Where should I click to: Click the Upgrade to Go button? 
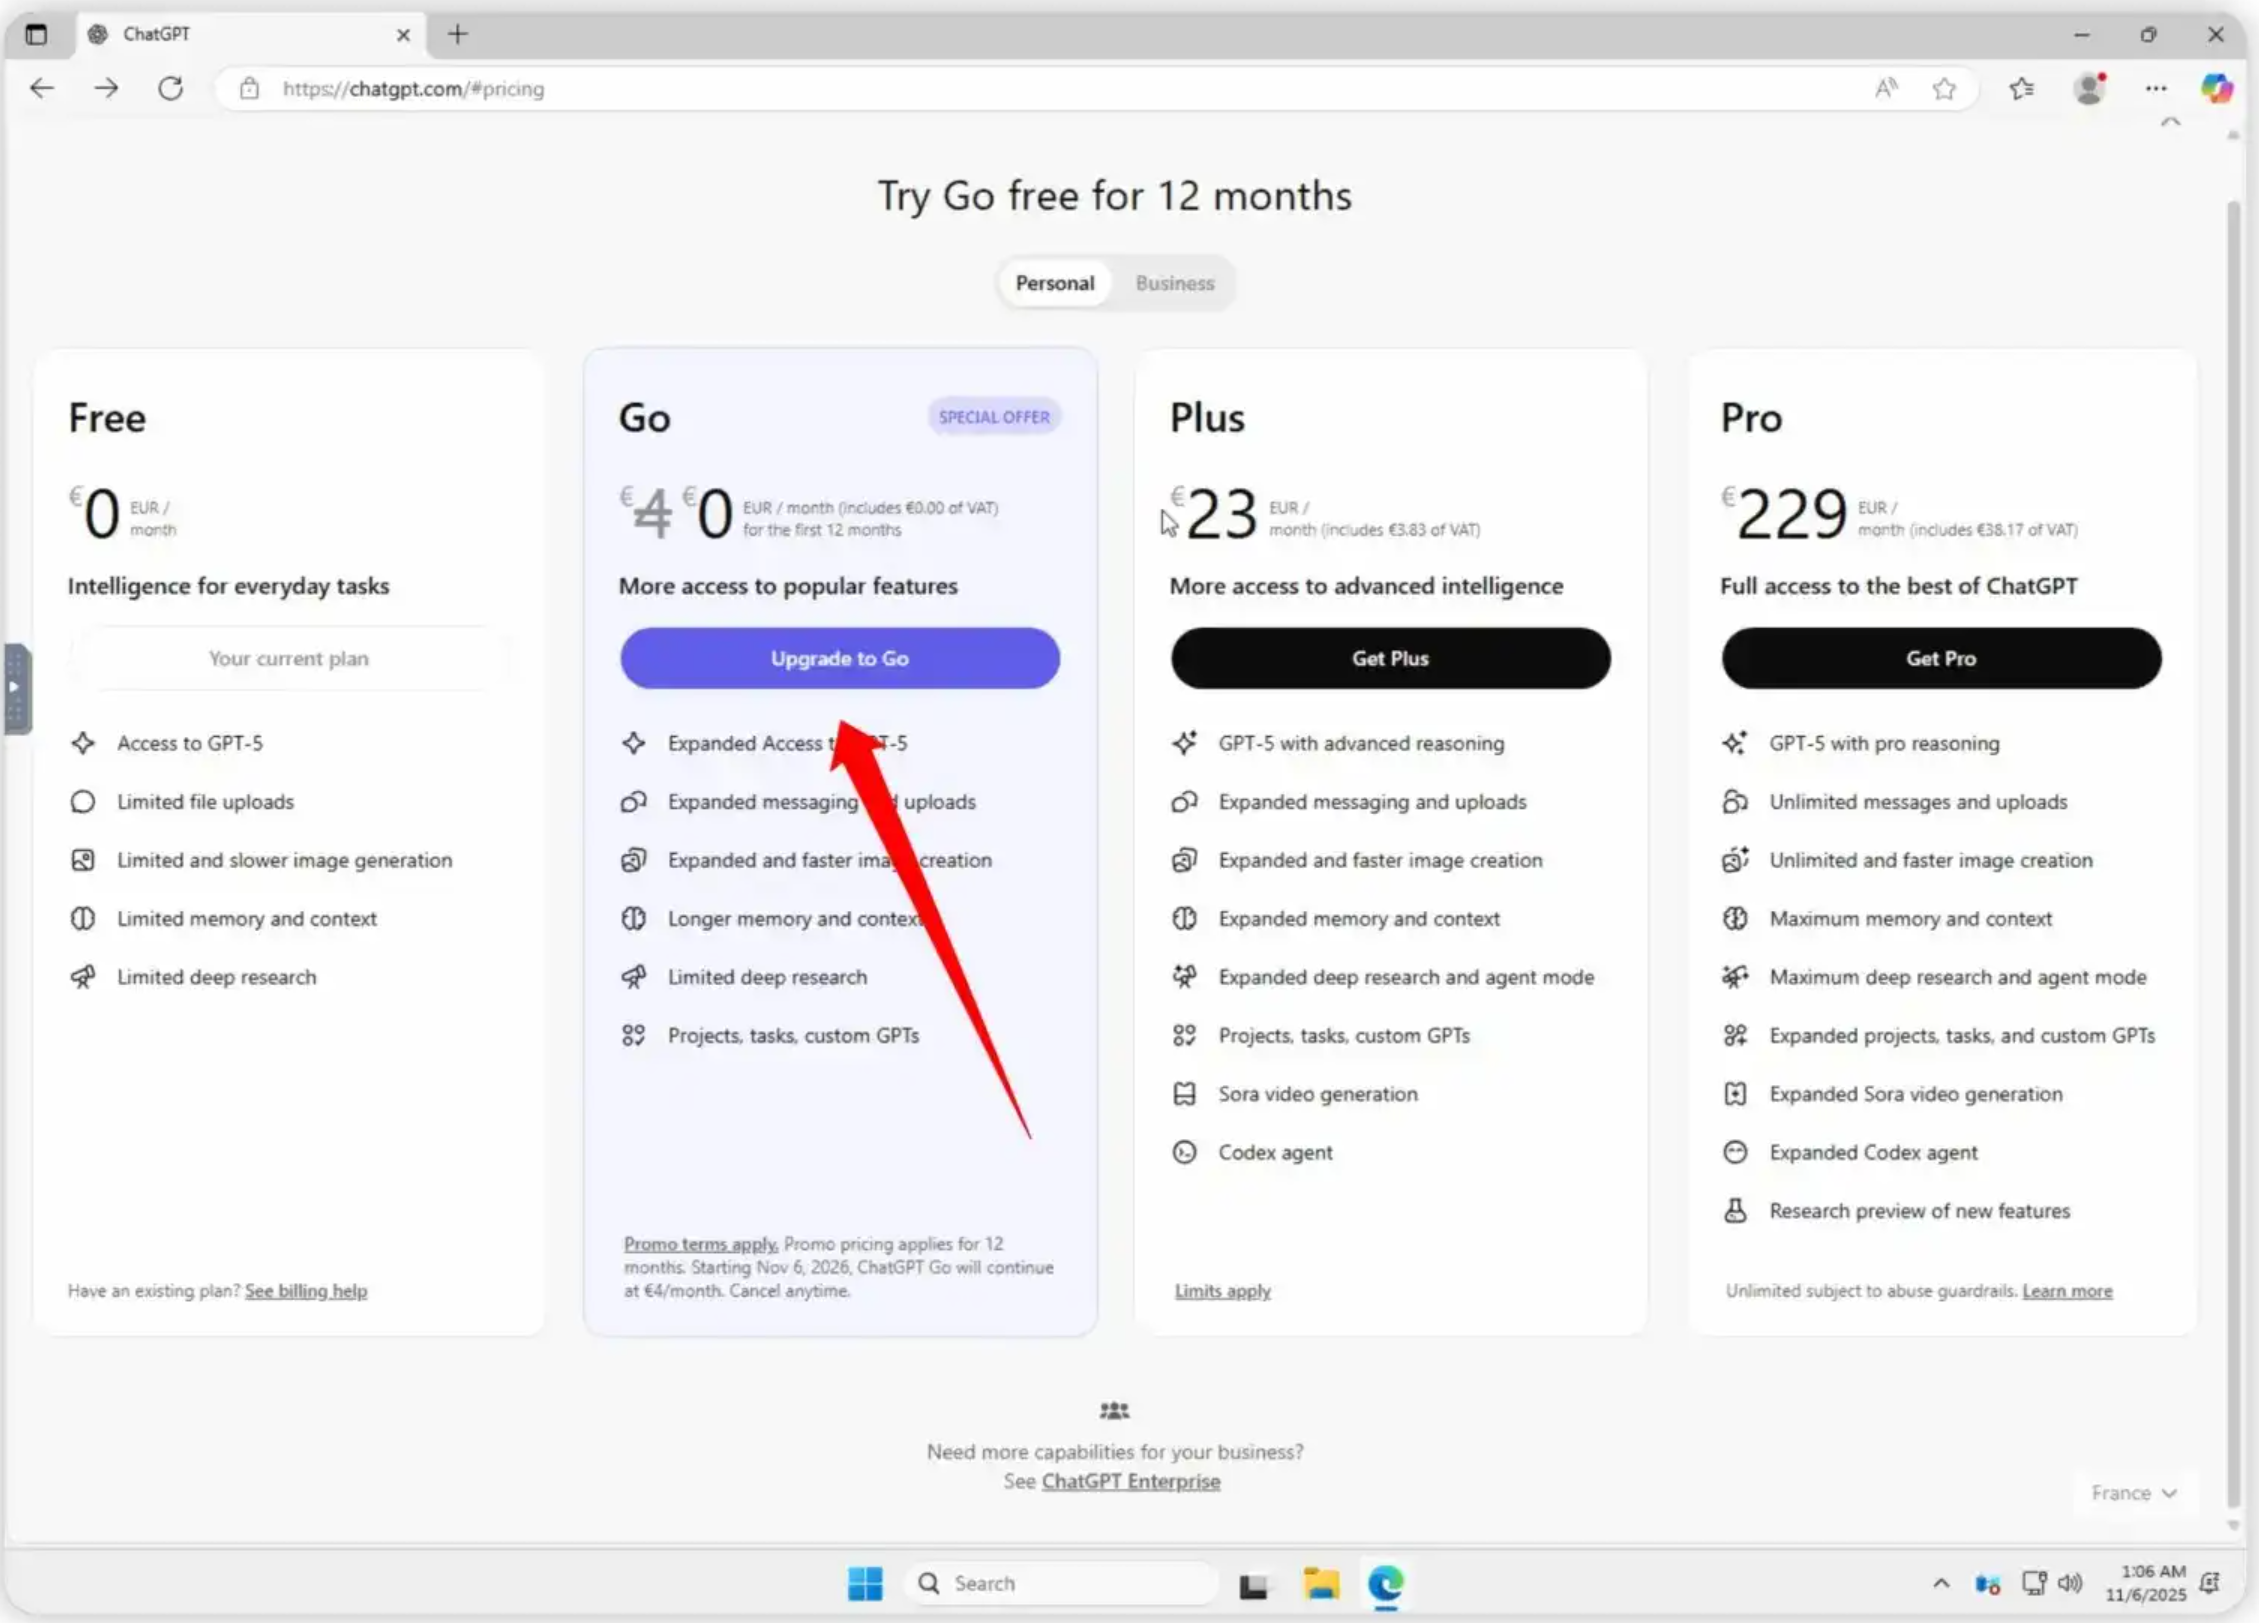coord(839,658)
